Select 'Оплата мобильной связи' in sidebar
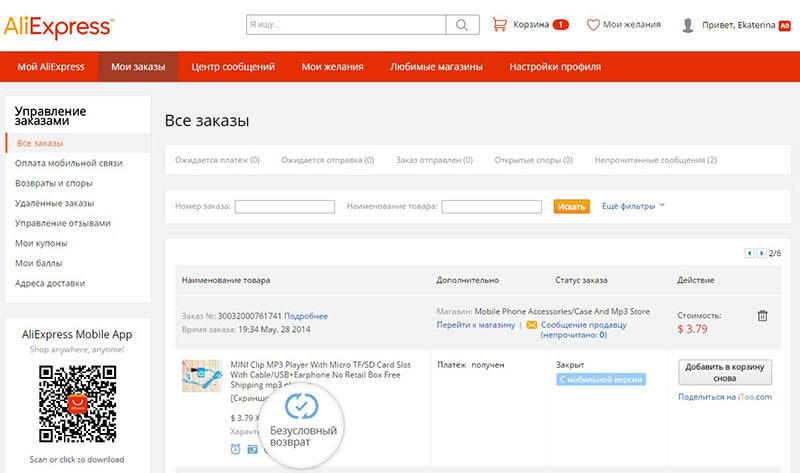Viewport: 800px width, 473px height. pyautogui.click(x=68, y=163)
